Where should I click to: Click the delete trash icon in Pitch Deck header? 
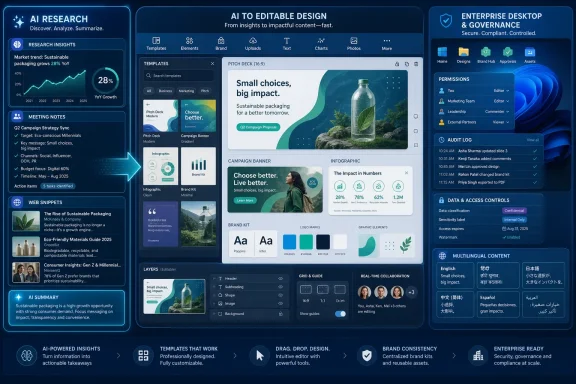pos(416,64)
